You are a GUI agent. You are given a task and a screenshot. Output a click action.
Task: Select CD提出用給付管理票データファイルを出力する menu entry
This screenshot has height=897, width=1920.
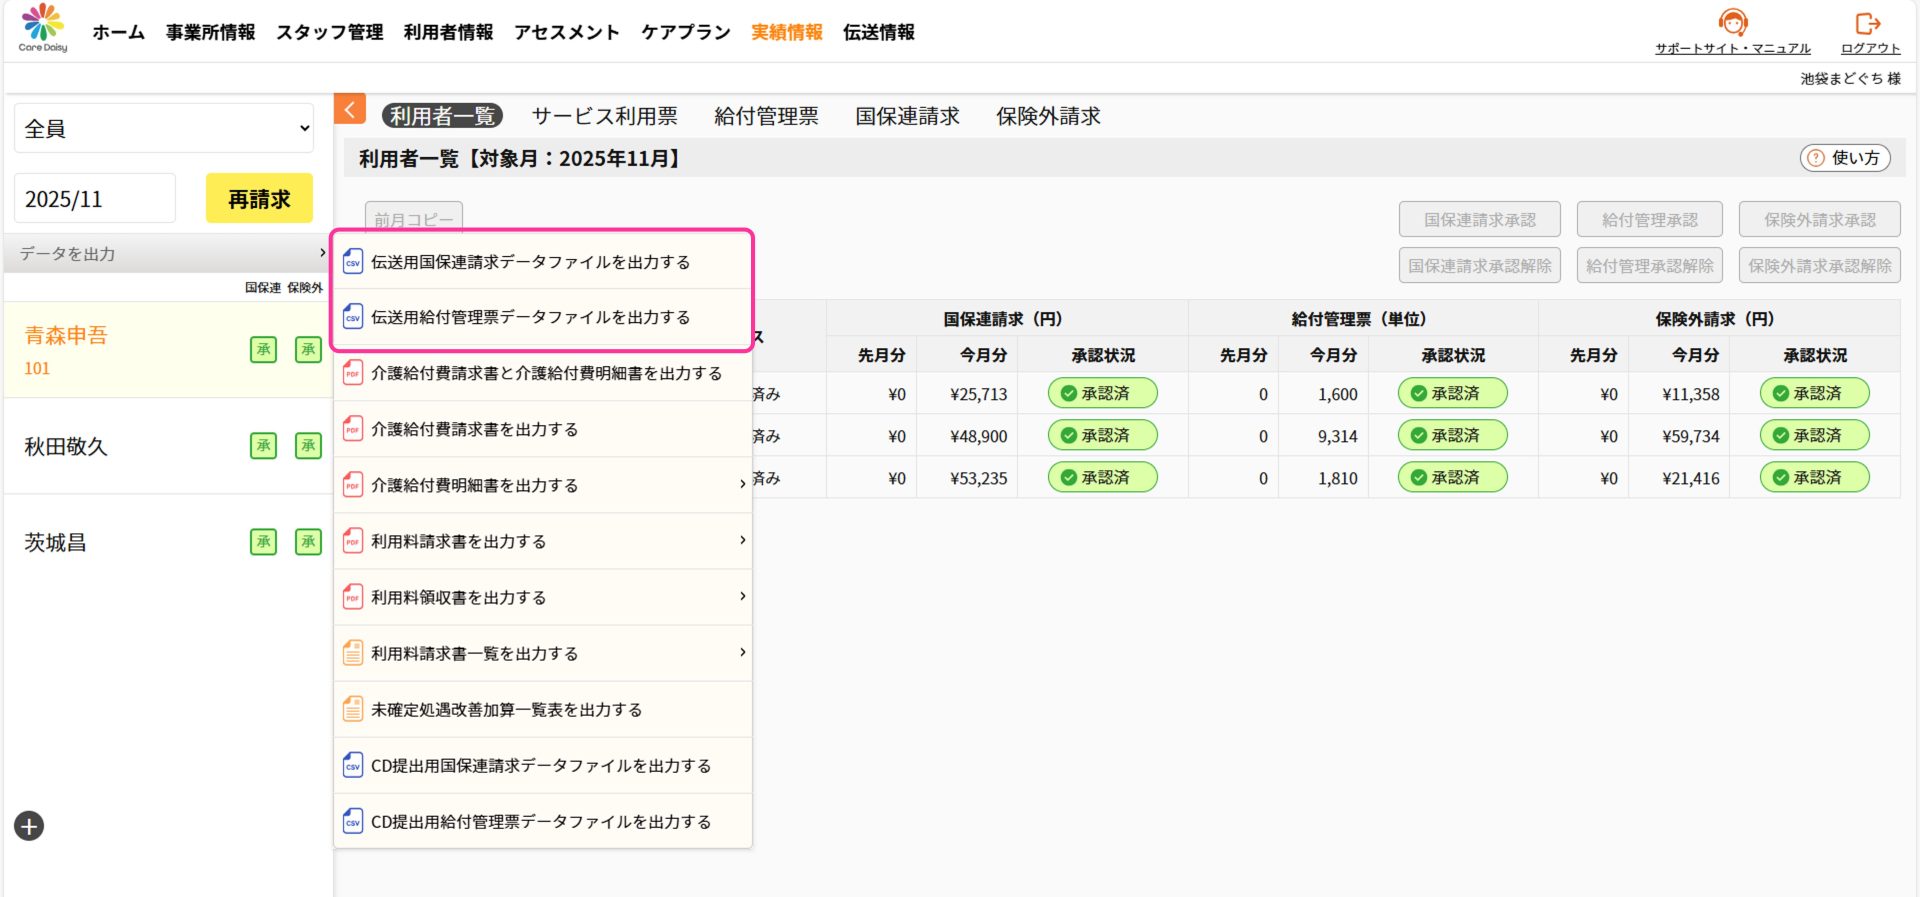[x=541, y=821]
